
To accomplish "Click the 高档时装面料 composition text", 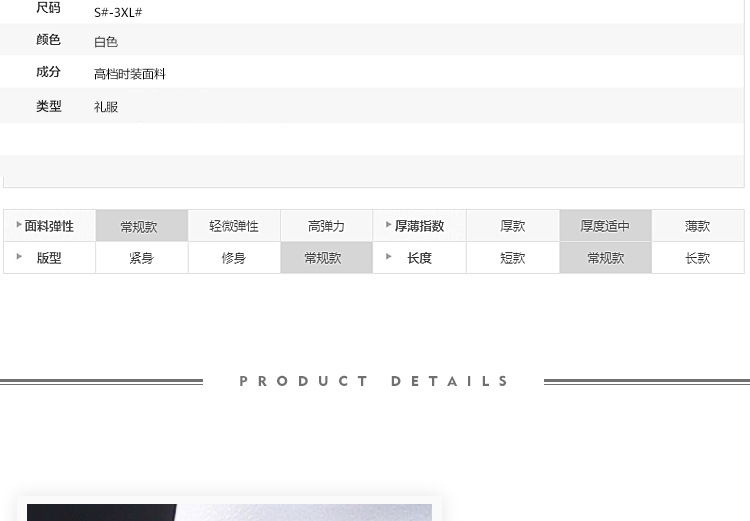I will [x=130, y=74].
